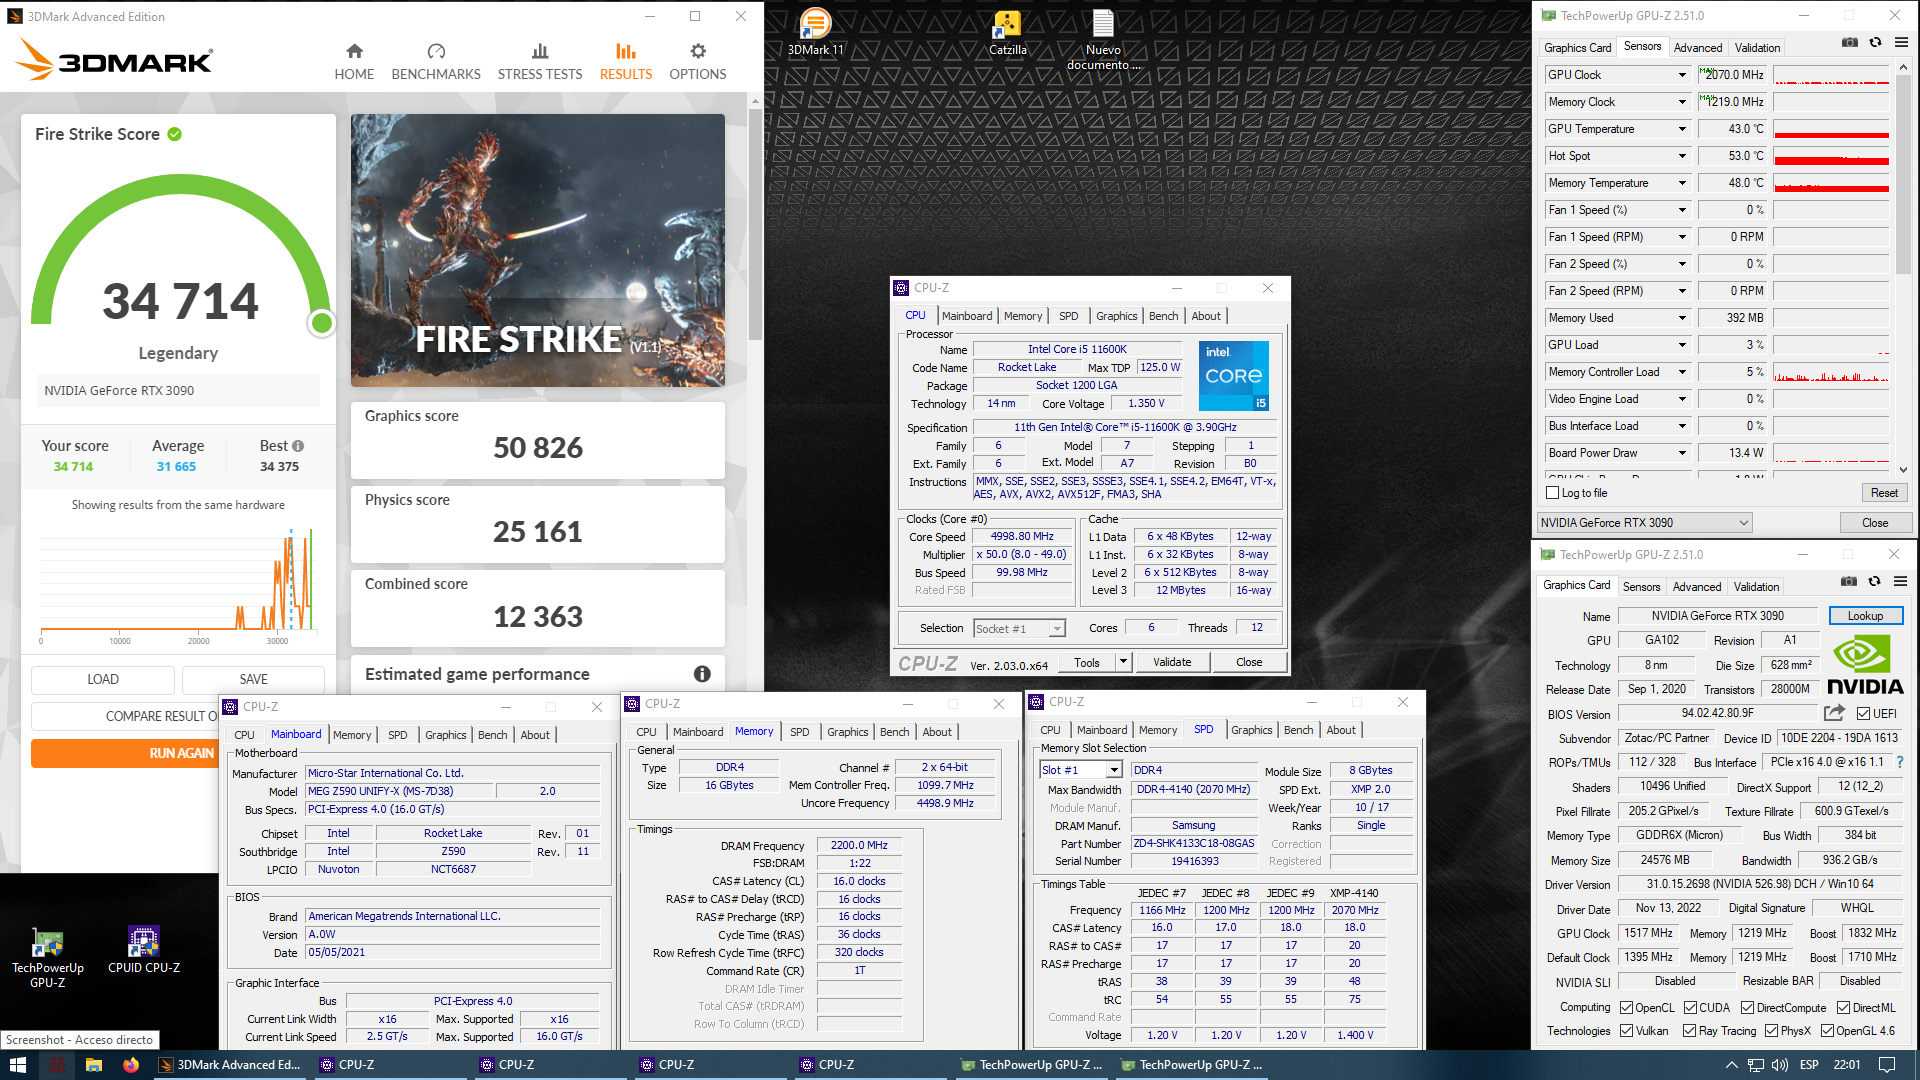Select the CPUID CPU-Z desktop shortcut
Screen dimensions: 1920x1080
(144, 950)
